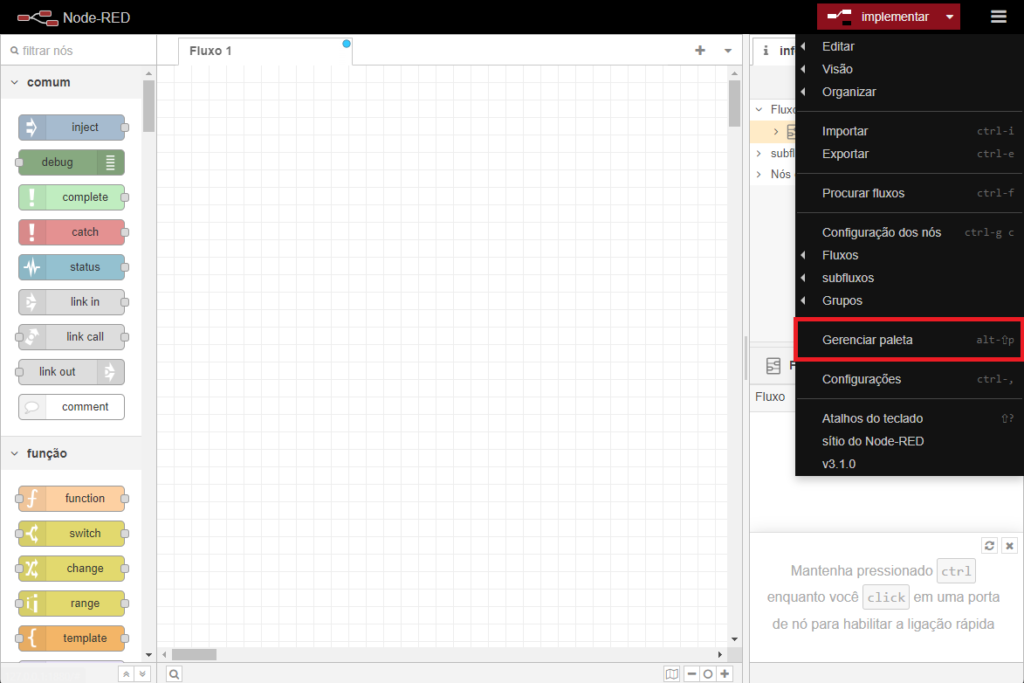Click the switch node in palette
The width and height of the screenshot is (1024, 683).
click(x=72, y=533)
